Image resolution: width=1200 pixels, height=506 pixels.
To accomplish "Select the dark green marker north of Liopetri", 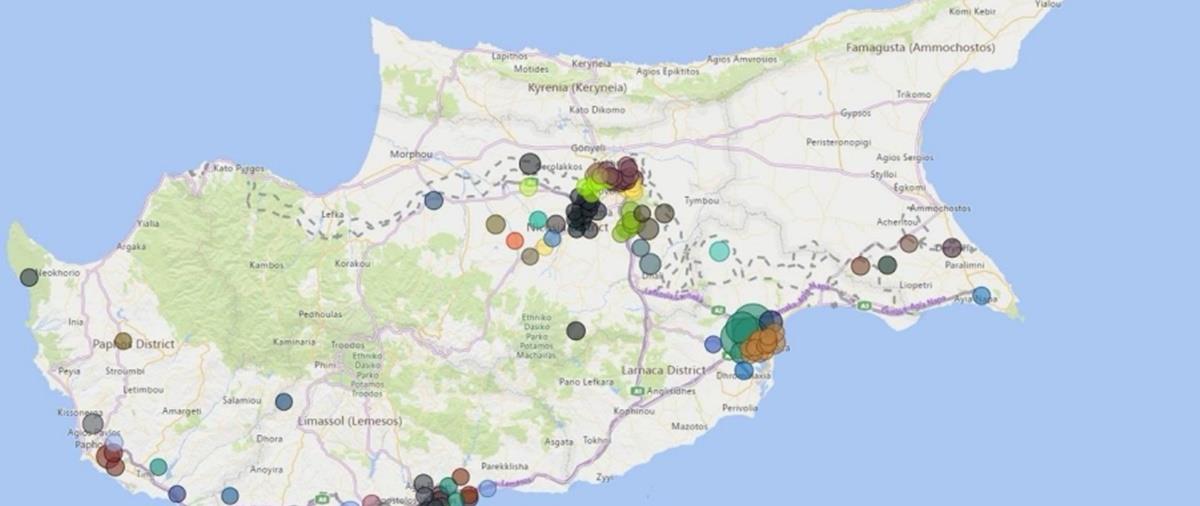I will click(887, 264).
